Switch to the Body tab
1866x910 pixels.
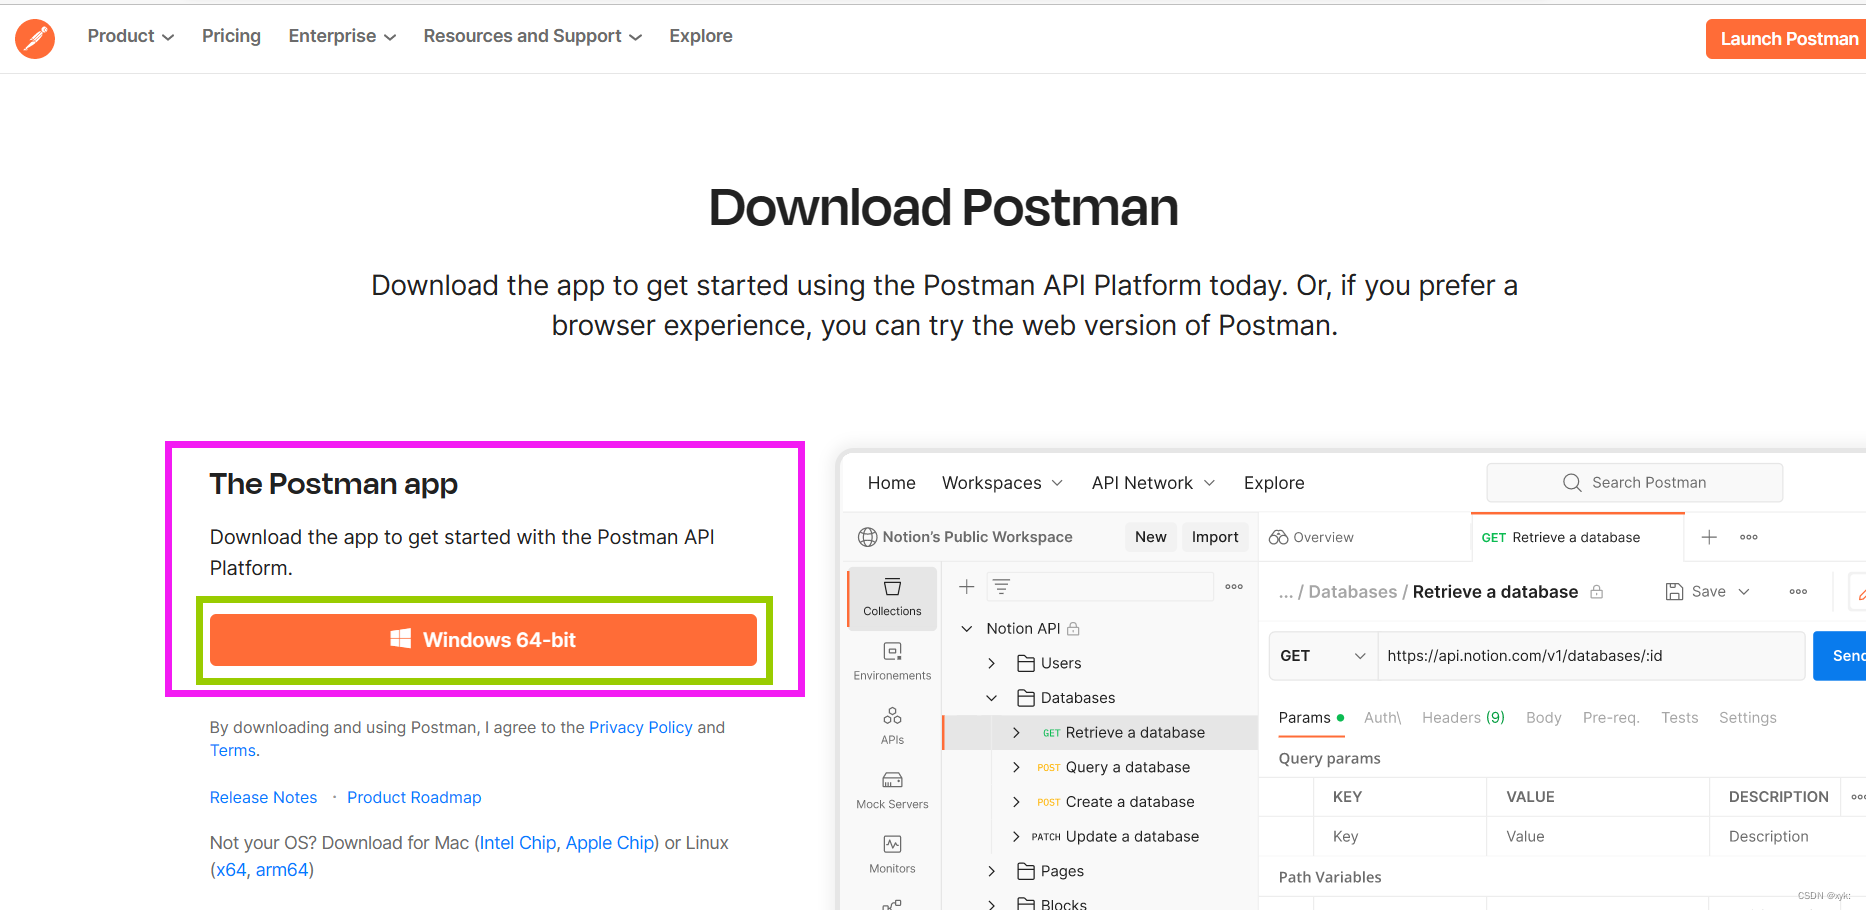pyautogui.click(x=1543, y=718)
